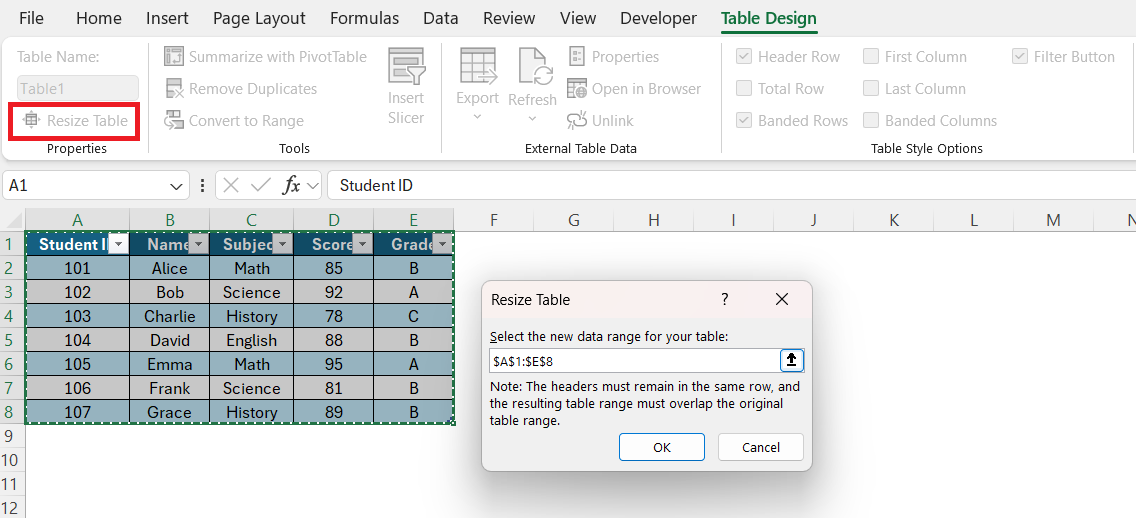Expand the fx function dropdown arrow
This screenshot has width=1136, height=518.
pyautogui.click(x=313, y=186)
